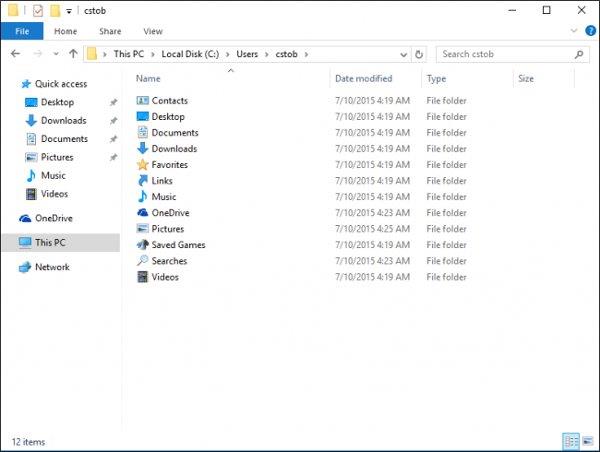Go up one folder level arrow
This screenshot has height=452, width=600.
73,54
